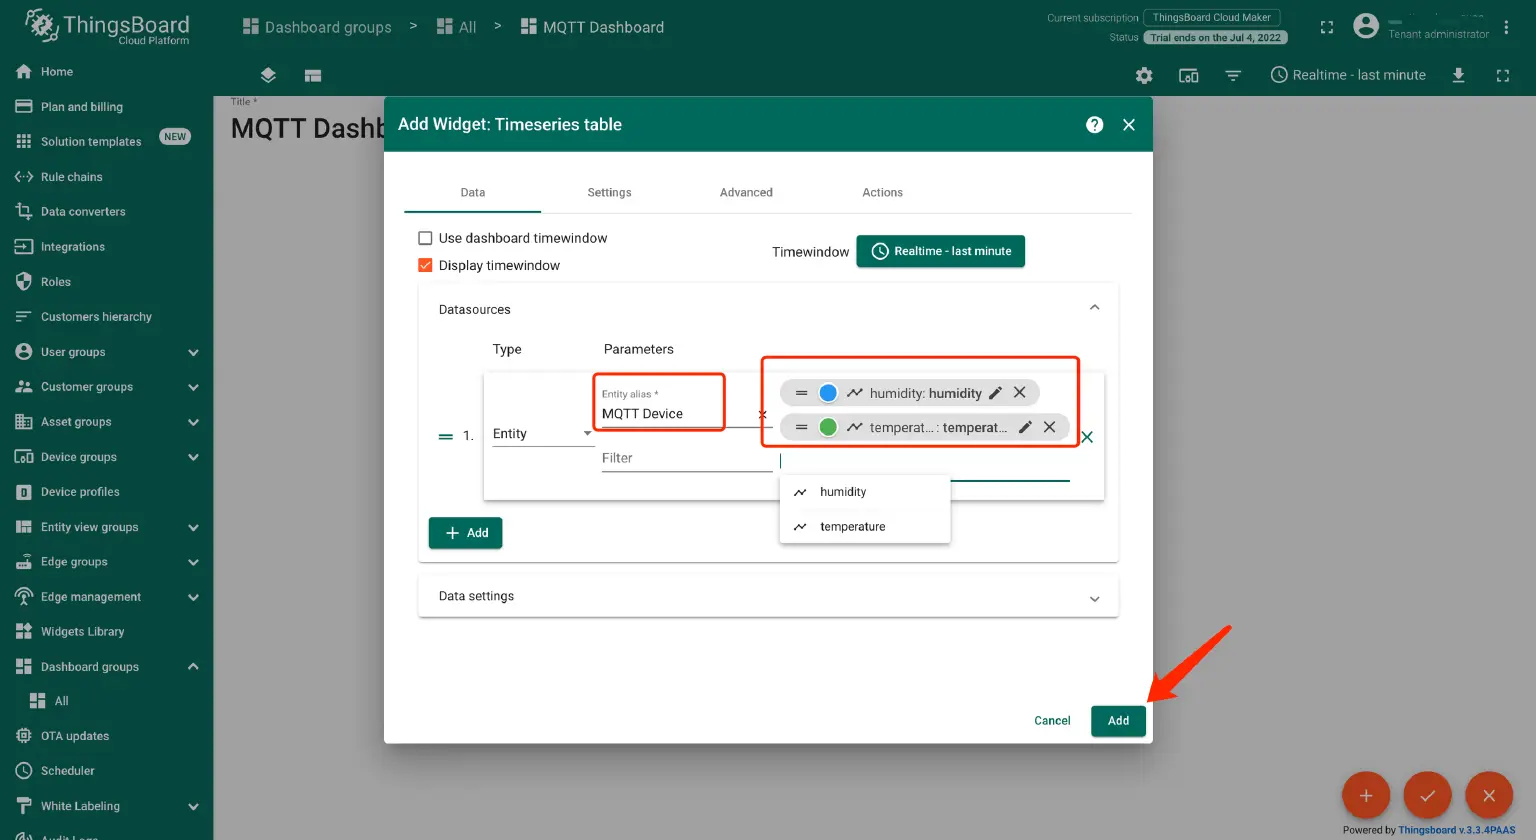Expand the Data settings section
1536x840 pixels.
[1094, 597]
